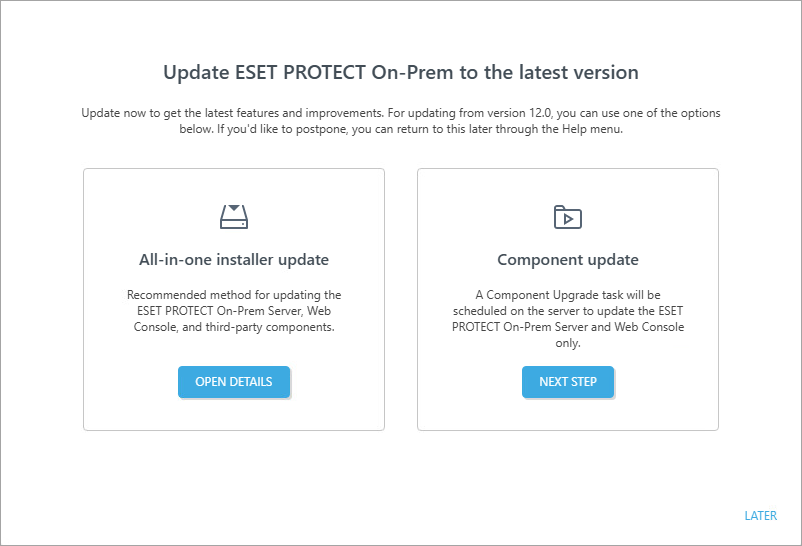The image size is (802, 546).
Task: Click the "scheduled on the server" text line
Action: tap(568, 311)
